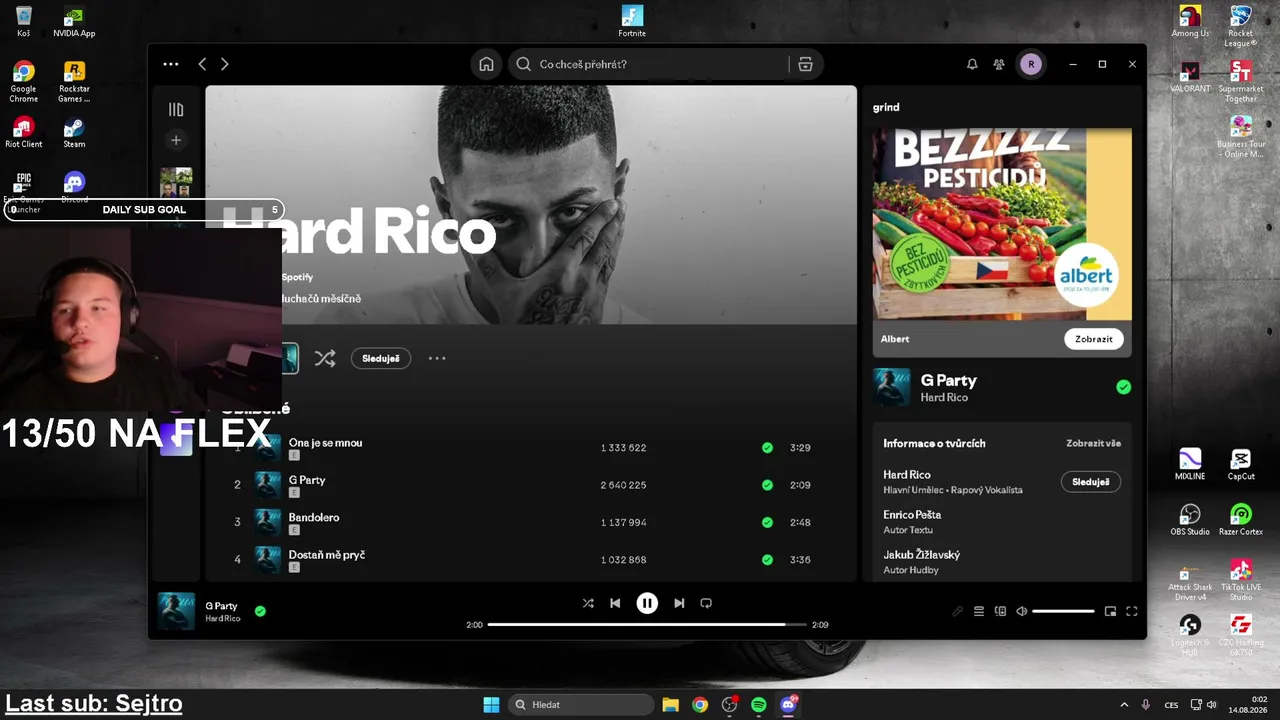Toggle the liked checkmark in the now playing bar
1280x720 pixels.
[x=260, y=611]
